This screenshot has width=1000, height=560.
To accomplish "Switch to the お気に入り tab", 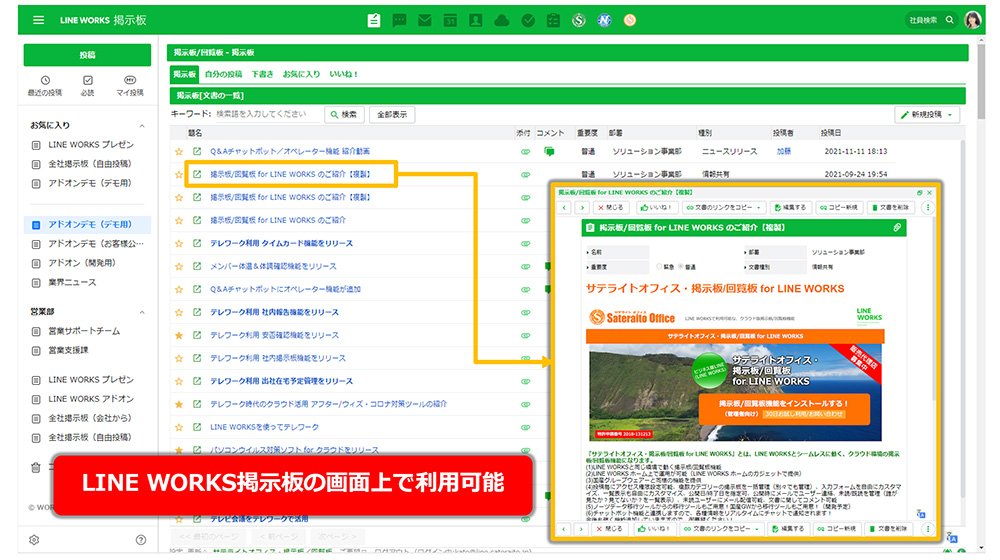I will tap(301, 74).
